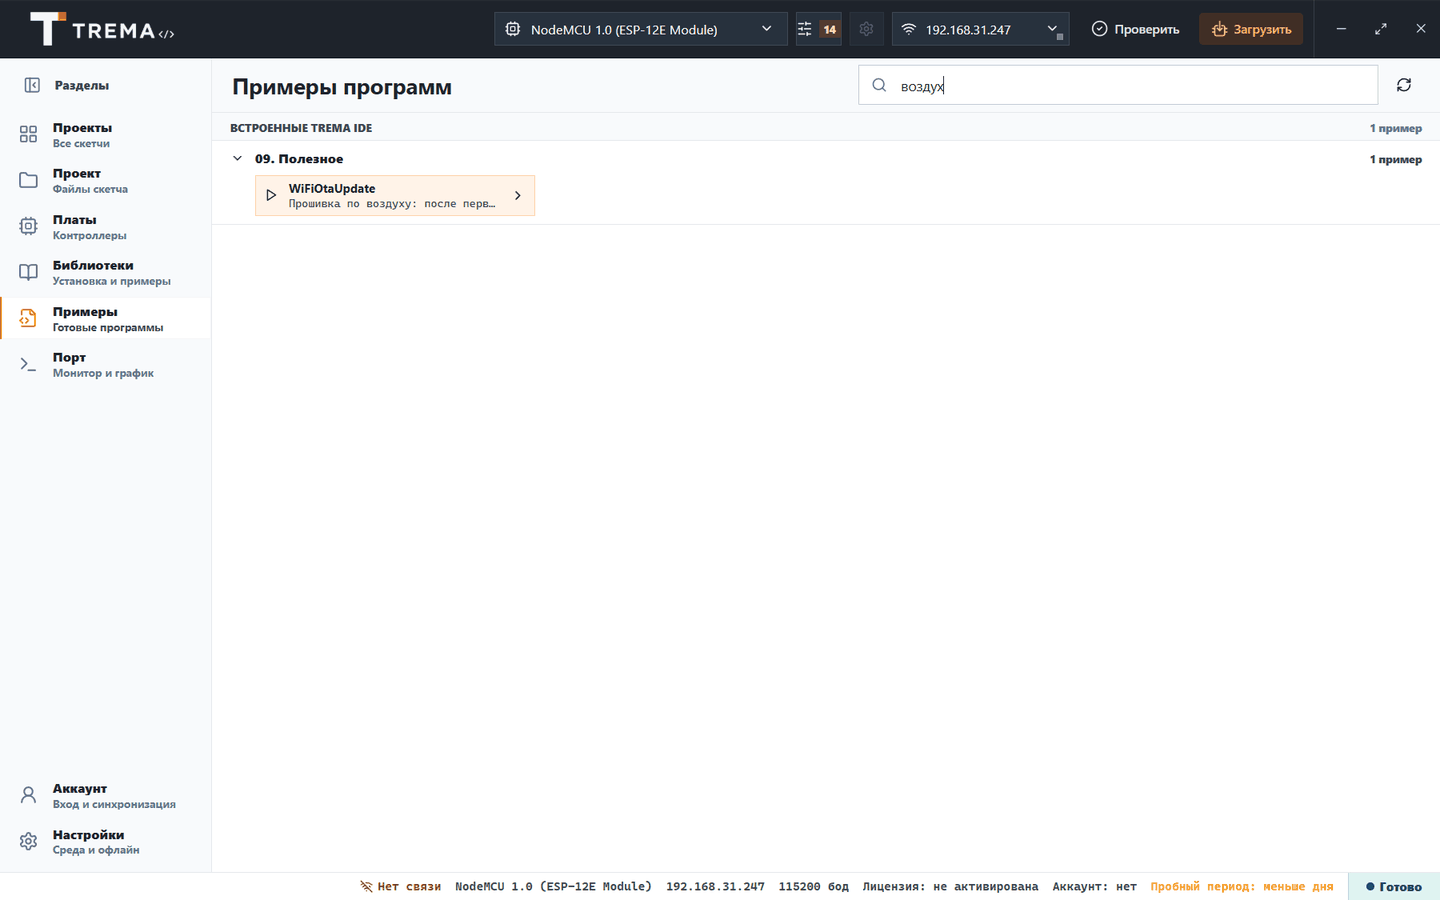Viewport: 1440px width, 900px height.
Task: Click the Библиотеки book icon
Action: [28, 272]
